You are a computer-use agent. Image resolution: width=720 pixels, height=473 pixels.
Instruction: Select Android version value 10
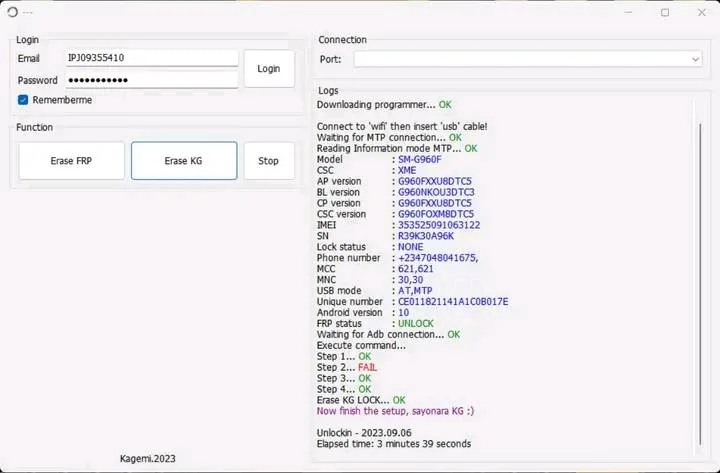click(403, 313)
